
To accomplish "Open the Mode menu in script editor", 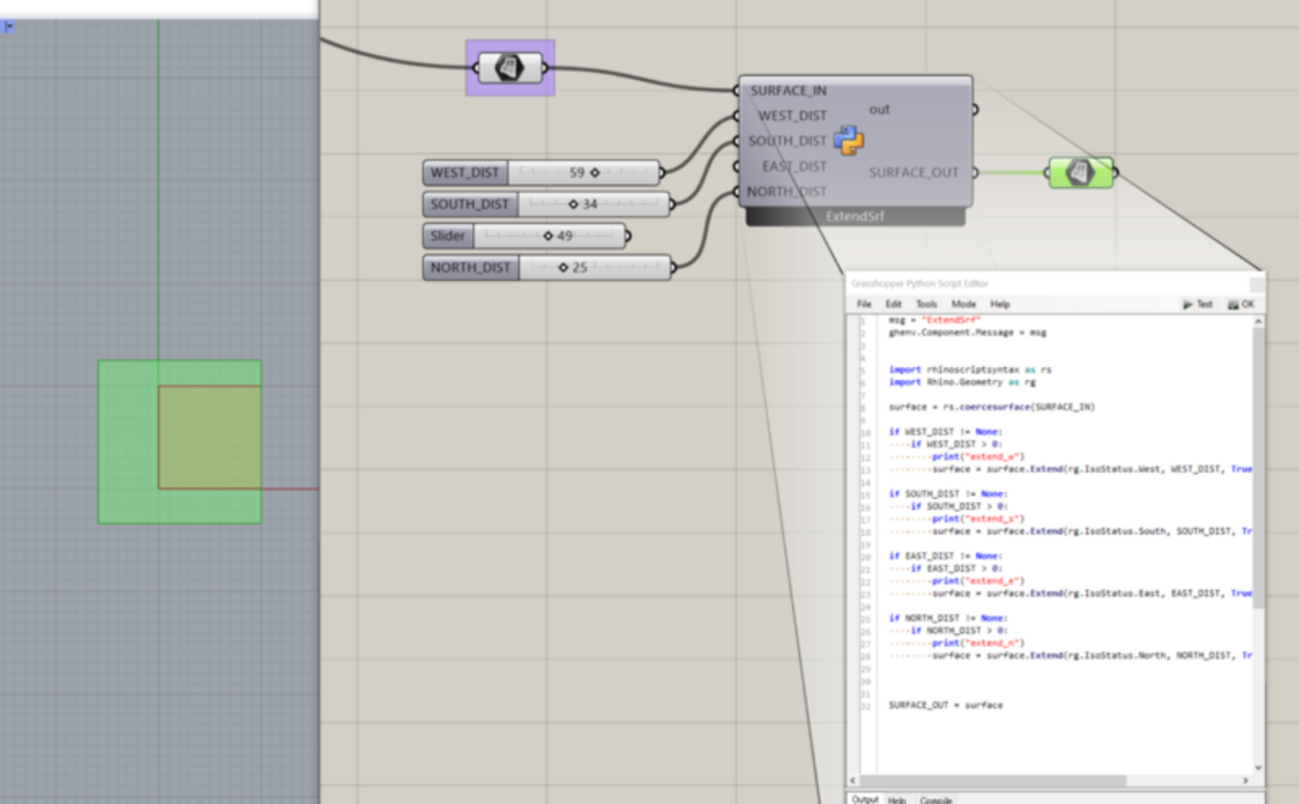I will point(963,304).
